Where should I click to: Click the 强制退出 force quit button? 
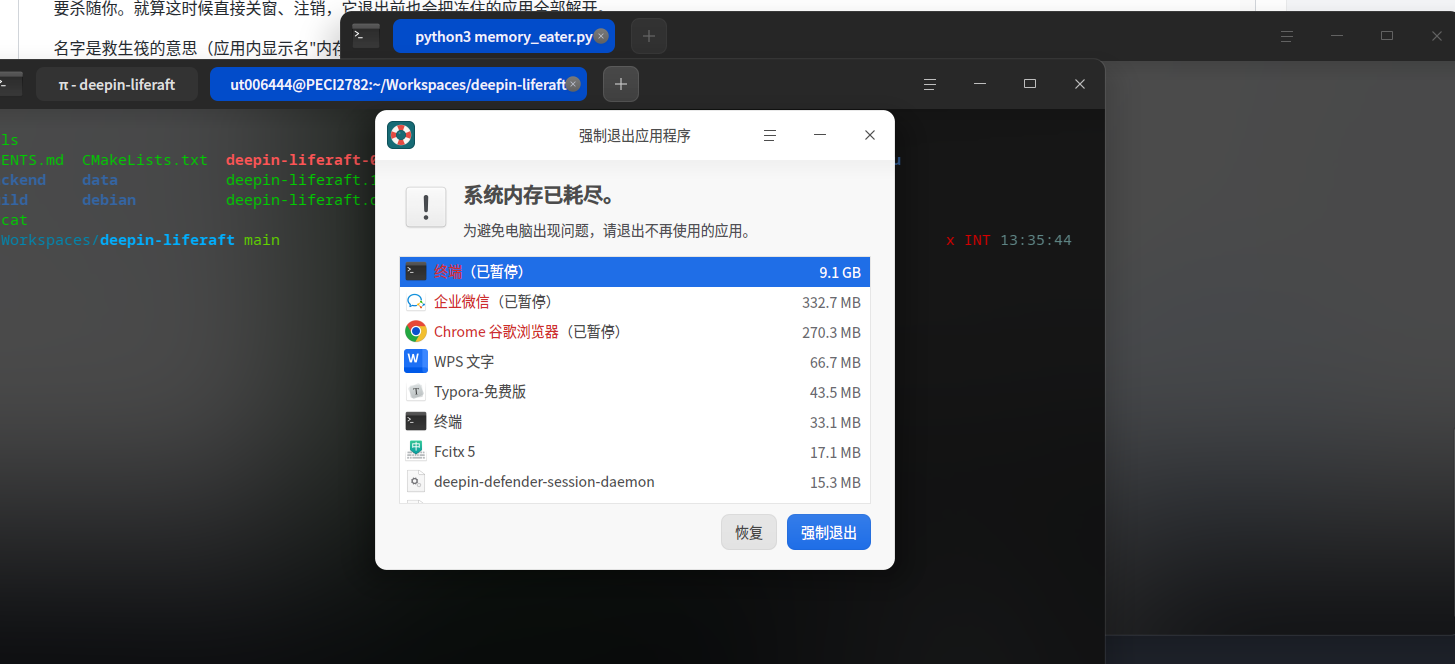pos(829,533)
